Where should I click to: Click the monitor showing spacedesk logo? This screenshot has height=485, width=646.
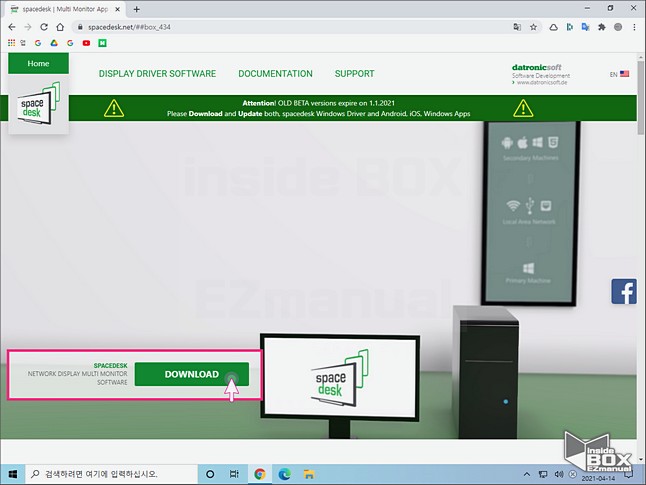[340, 378]
